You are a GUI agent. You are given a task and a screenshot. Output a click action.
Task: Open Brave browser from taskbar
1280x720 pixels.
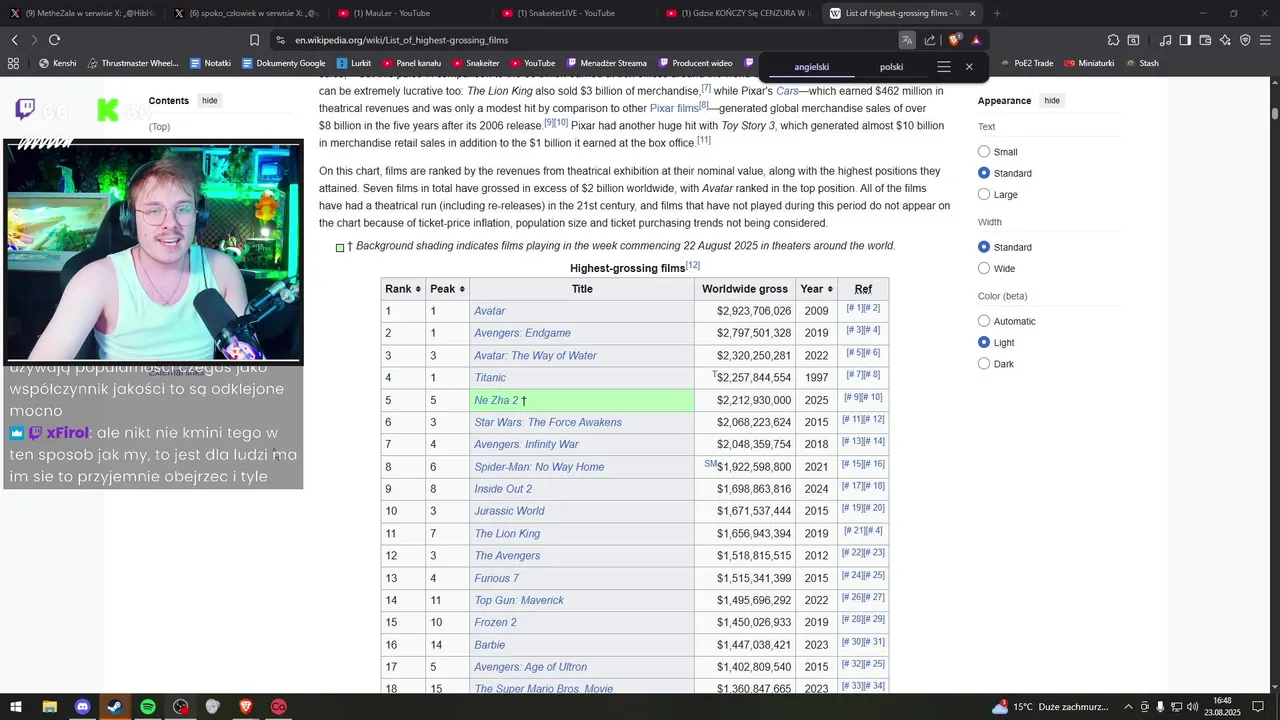point(246,707)
